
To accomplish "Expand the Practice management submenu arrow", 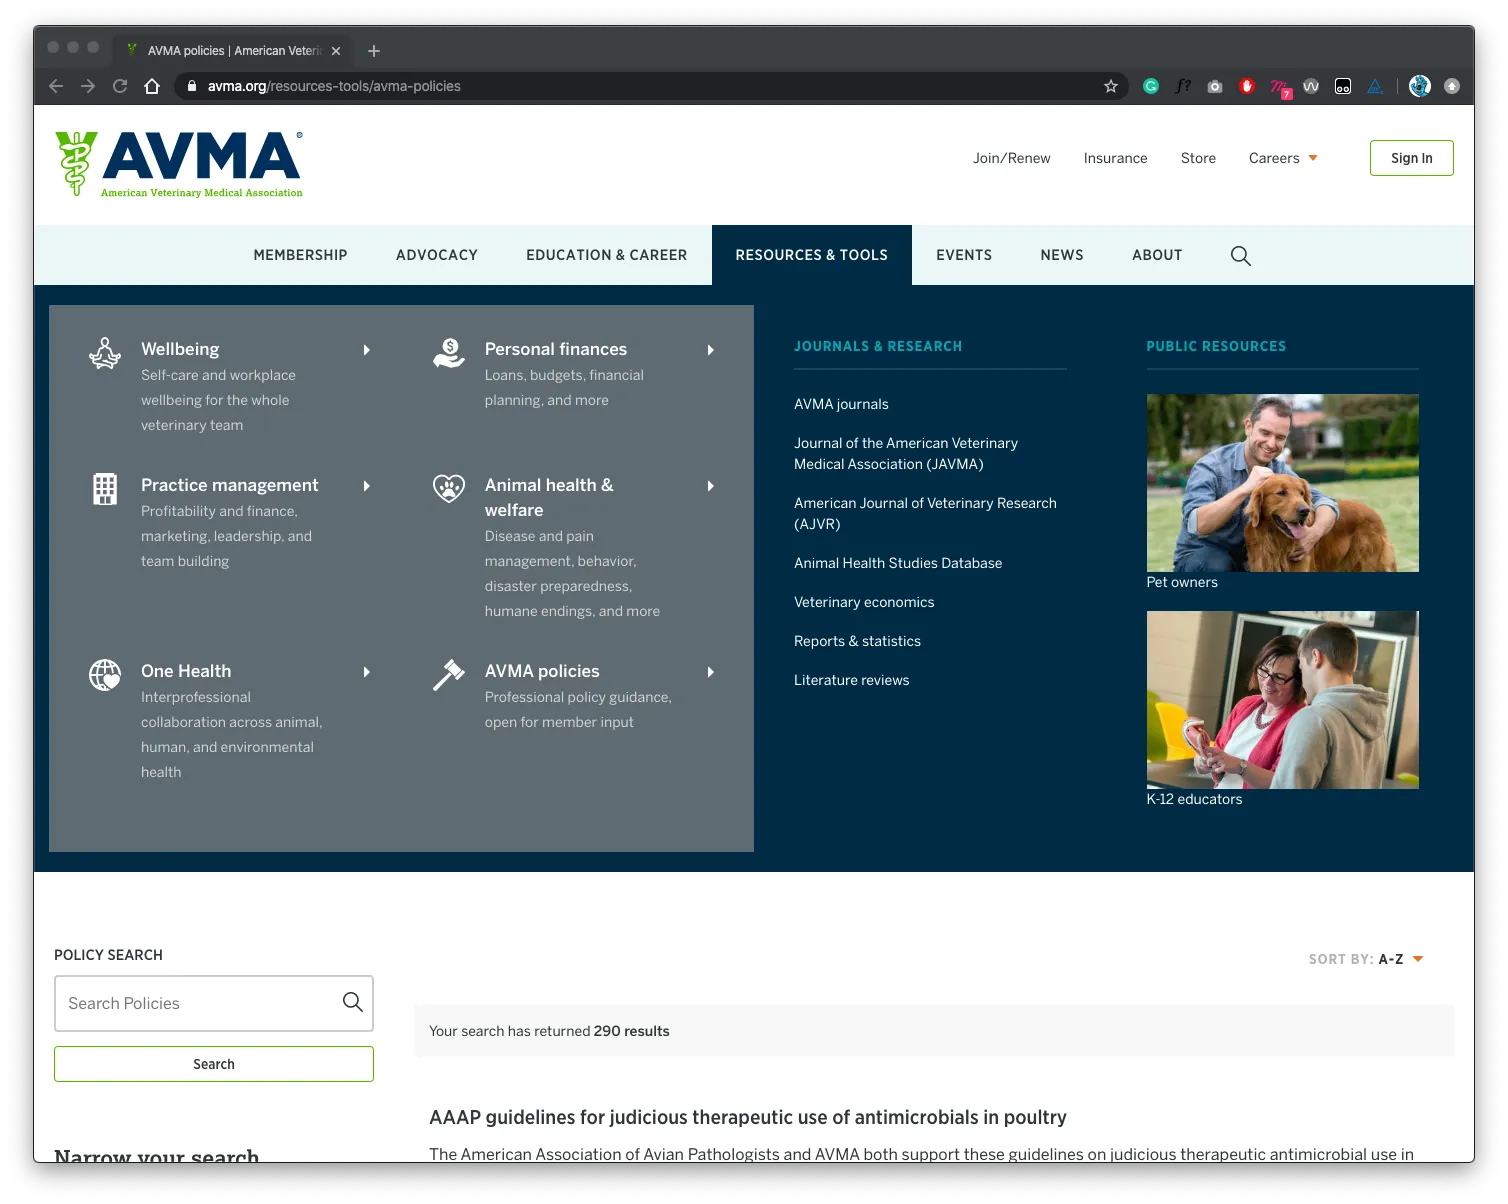I will [x=367, y=486].
